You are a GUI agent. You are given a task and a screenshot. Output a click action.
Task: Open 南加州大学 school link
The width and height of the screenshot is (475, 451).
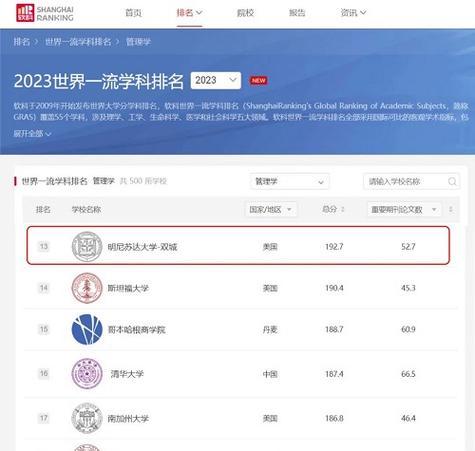[x=128, y=418]
